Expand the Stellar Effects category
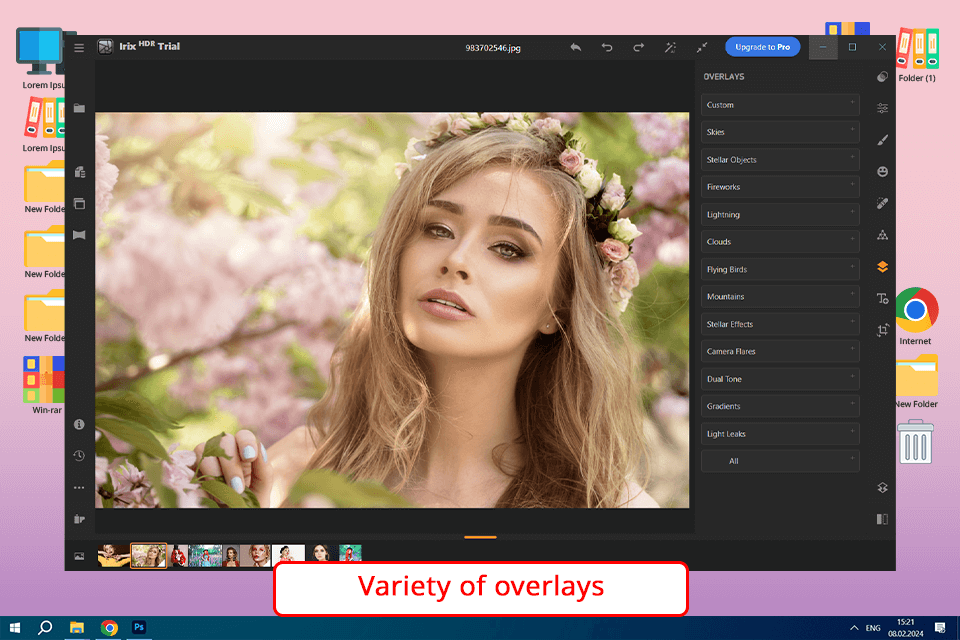This screenshot has height=640, width=960. 780,324
